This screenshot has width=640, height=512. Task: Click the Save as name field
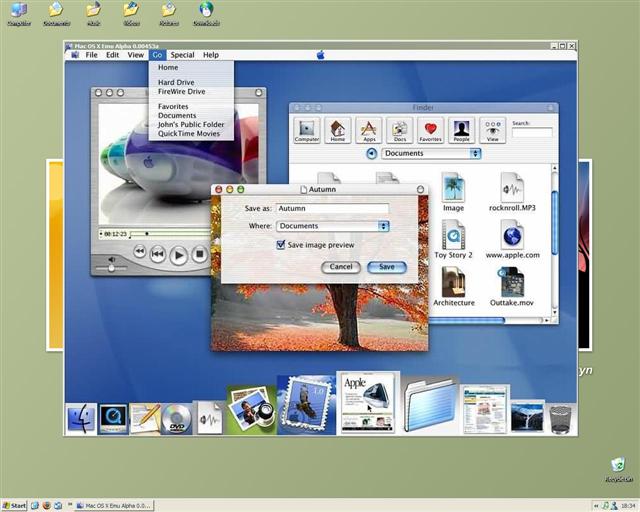(x=333, y=208)
